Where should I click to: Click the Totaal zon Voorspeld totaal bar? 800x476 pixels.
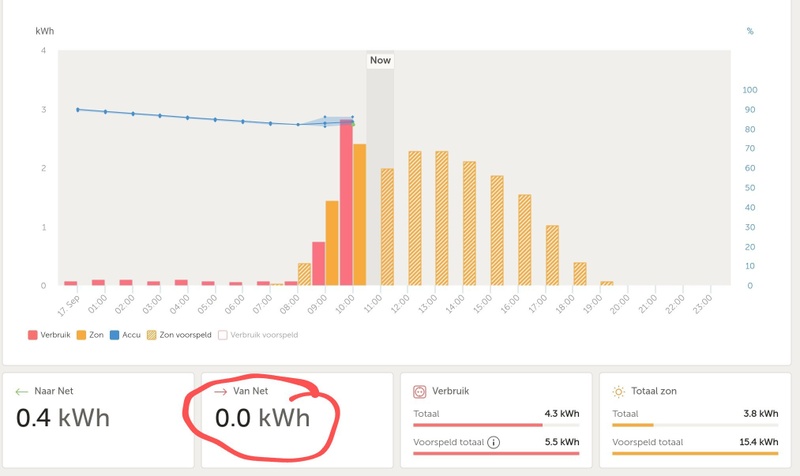coord(694,453)
